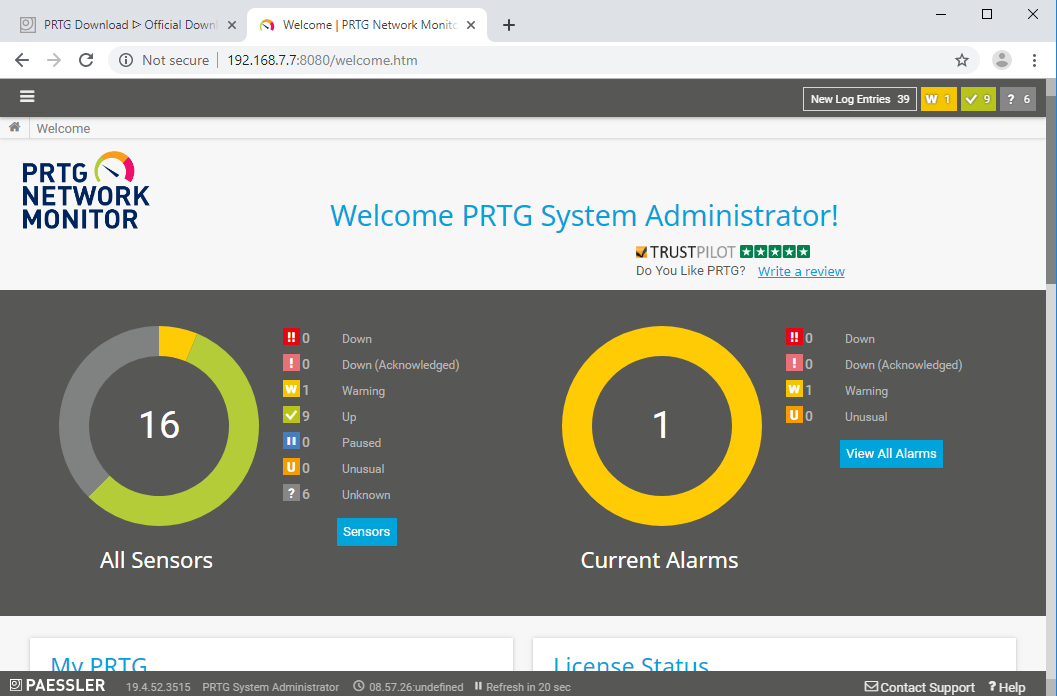Select the yellow W warning badge in header
Image resolution: width=1057 pixels, height=696 pixels.
(x=938, y=98)
